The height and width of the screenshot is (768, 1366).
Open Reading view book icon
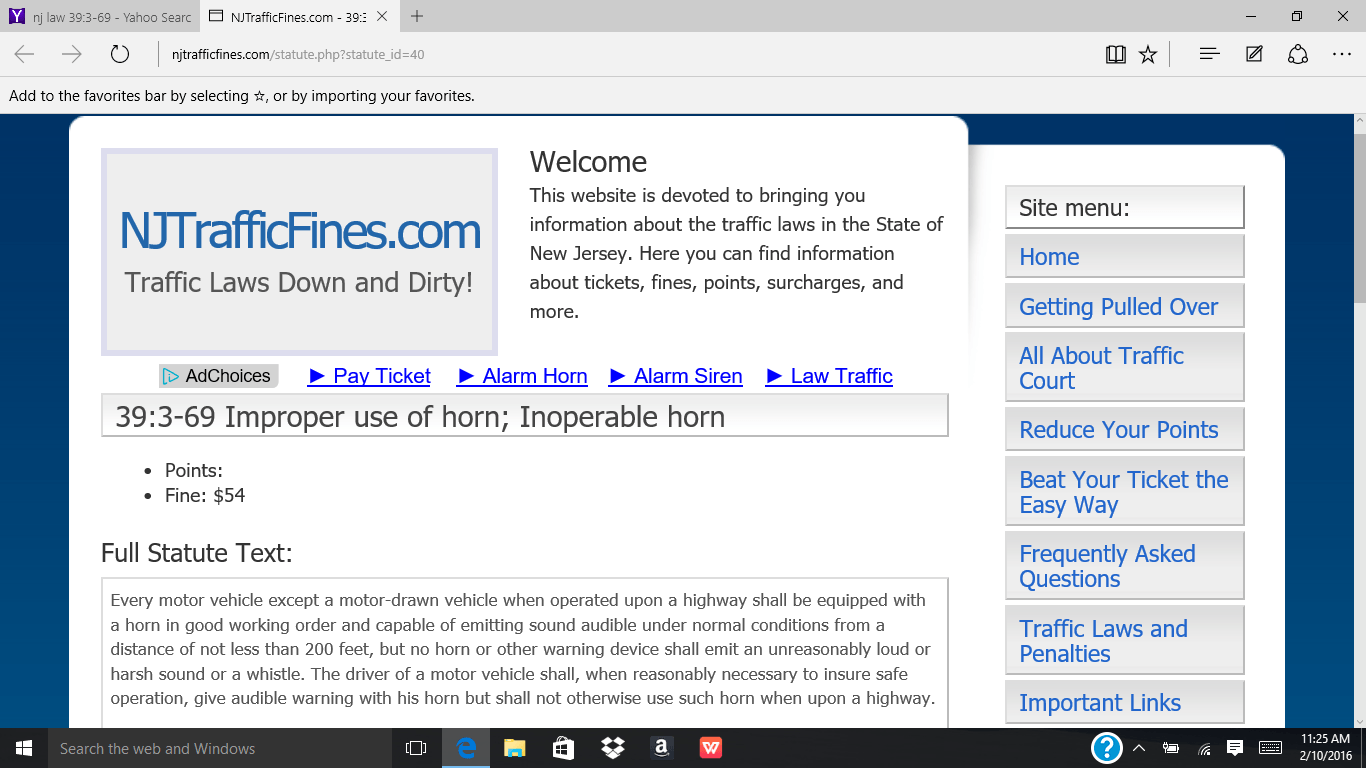coord(1116,54)
